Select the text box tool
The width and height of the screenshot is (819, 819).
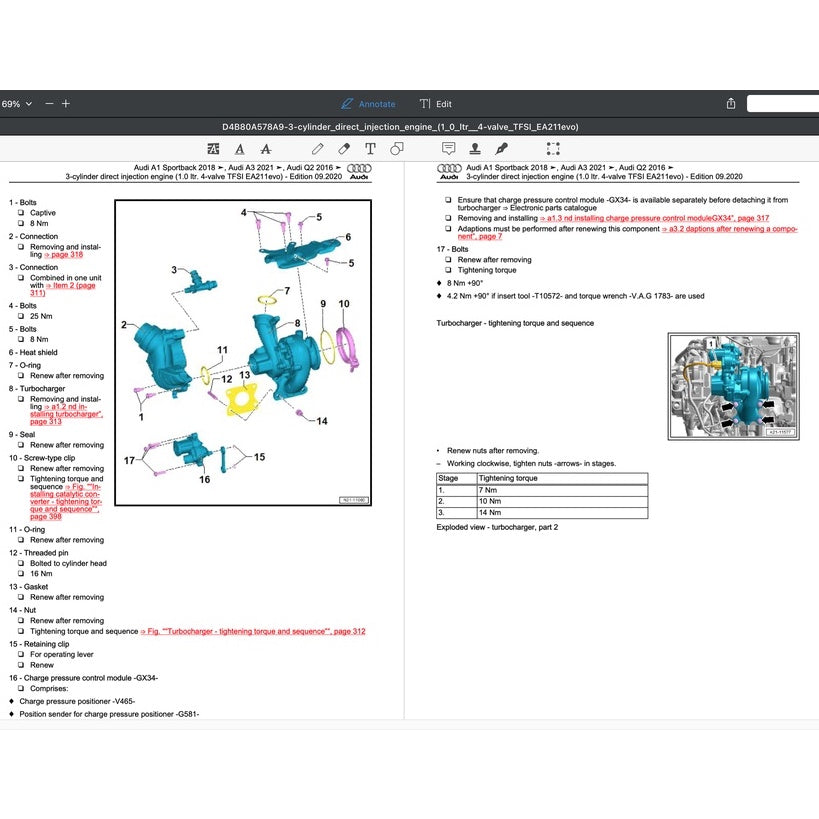pyautogui.click(x=371, y=149)
